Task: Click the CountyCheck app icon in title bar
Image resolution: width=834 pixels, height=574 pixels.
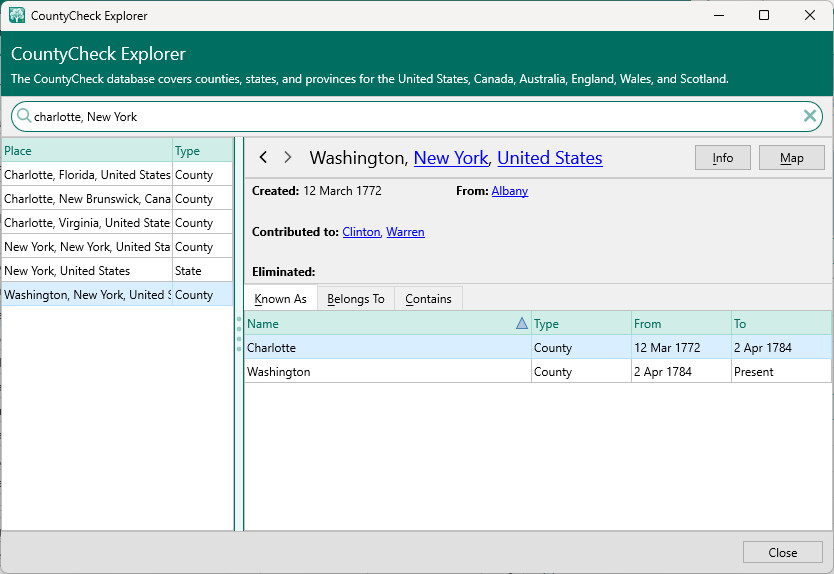Action: coord(16,15)
